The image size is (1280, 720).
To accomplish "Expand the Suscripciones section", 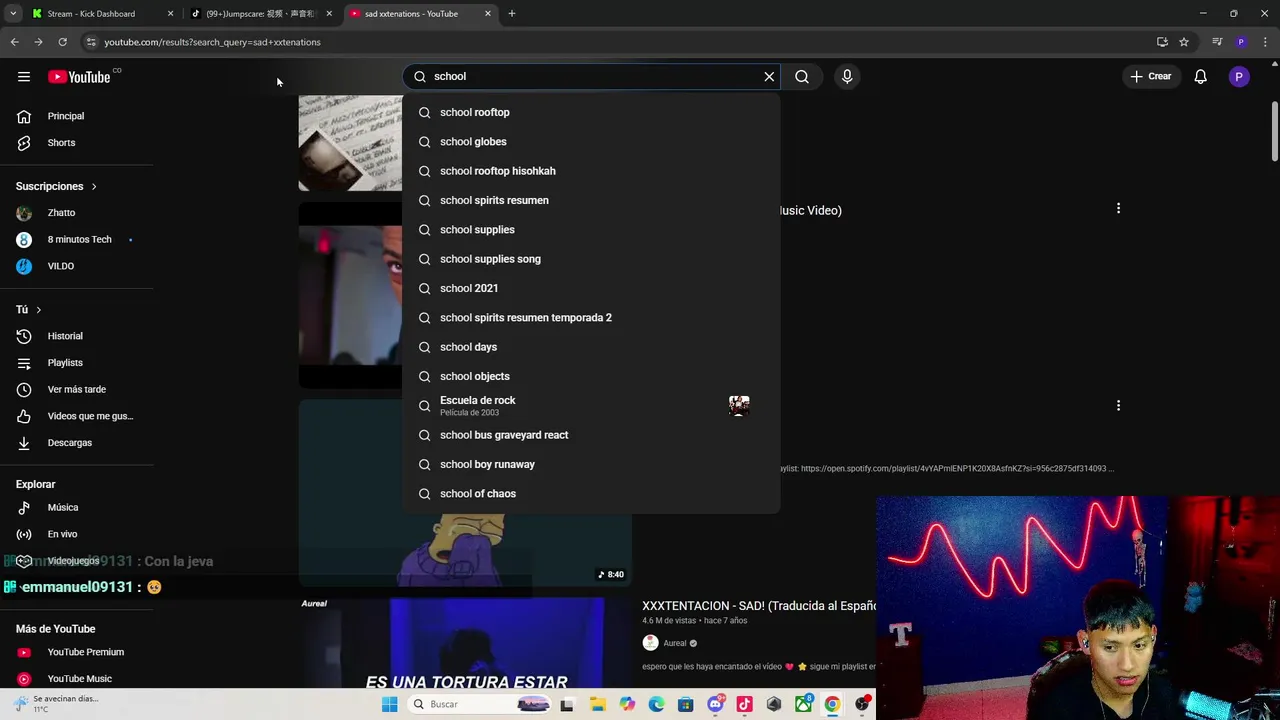I will point(56,186).
